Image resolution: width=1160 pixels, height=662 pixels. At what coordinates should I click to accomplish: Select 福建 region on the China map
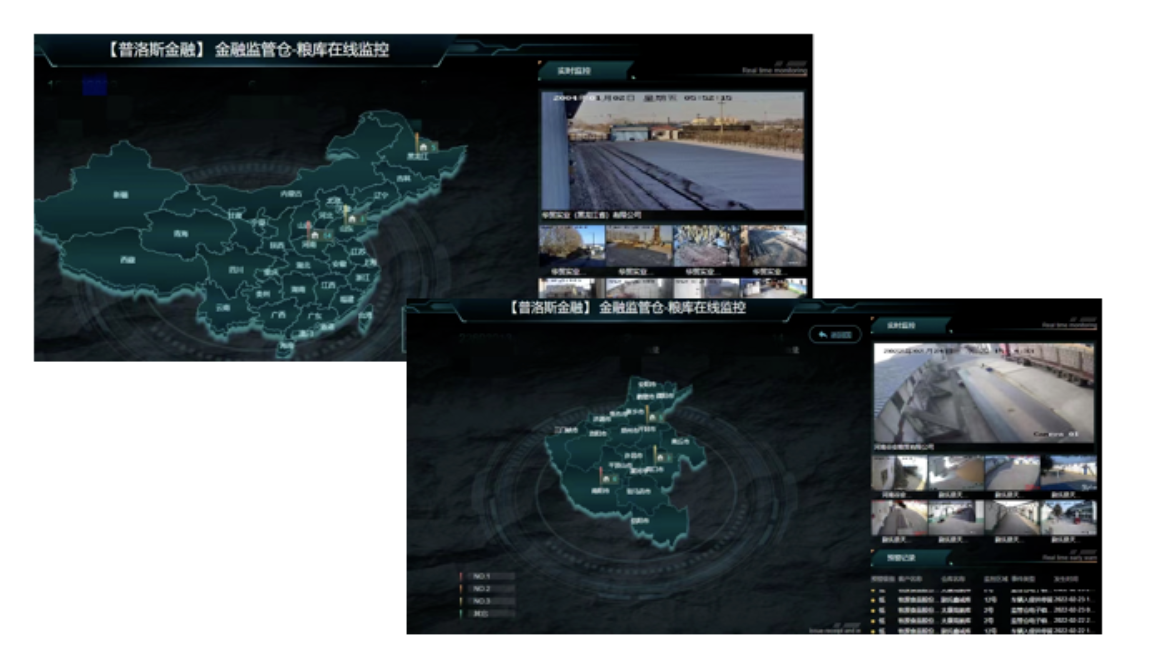pos(347,300)
